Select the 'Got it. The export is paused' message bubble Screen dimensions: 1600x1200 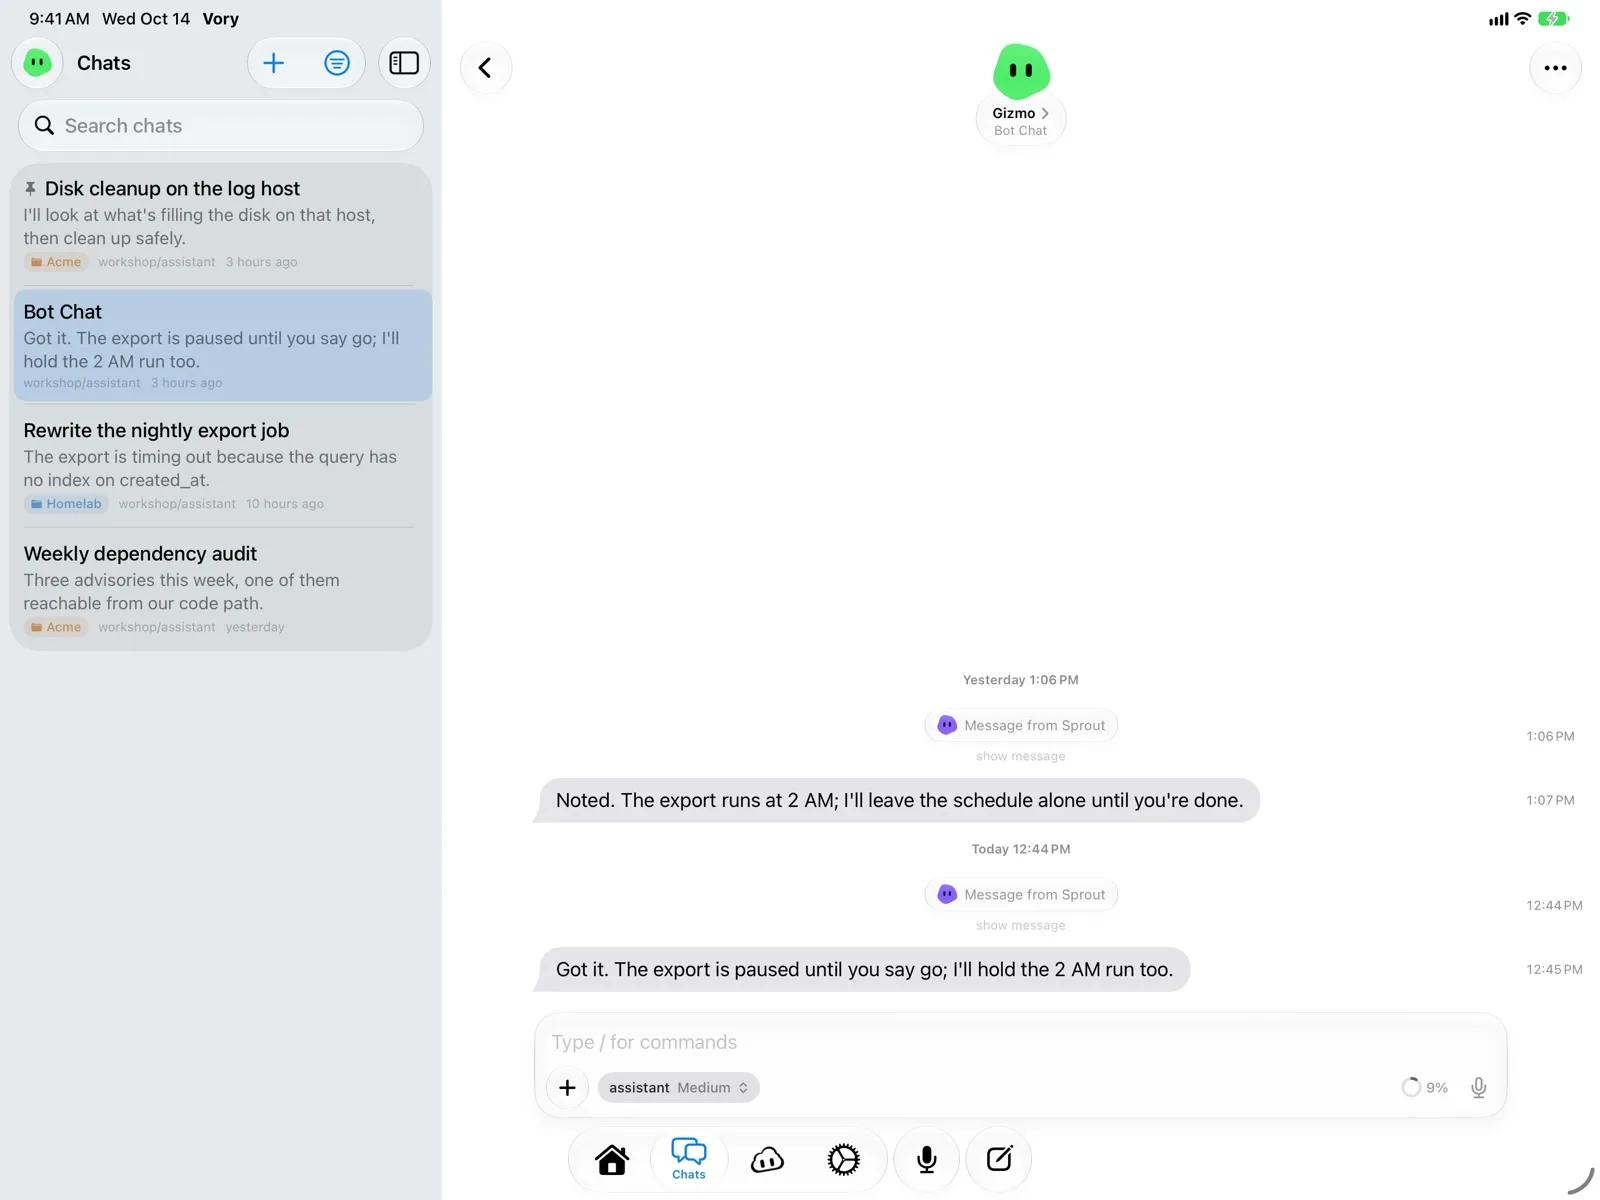point(863,969)
